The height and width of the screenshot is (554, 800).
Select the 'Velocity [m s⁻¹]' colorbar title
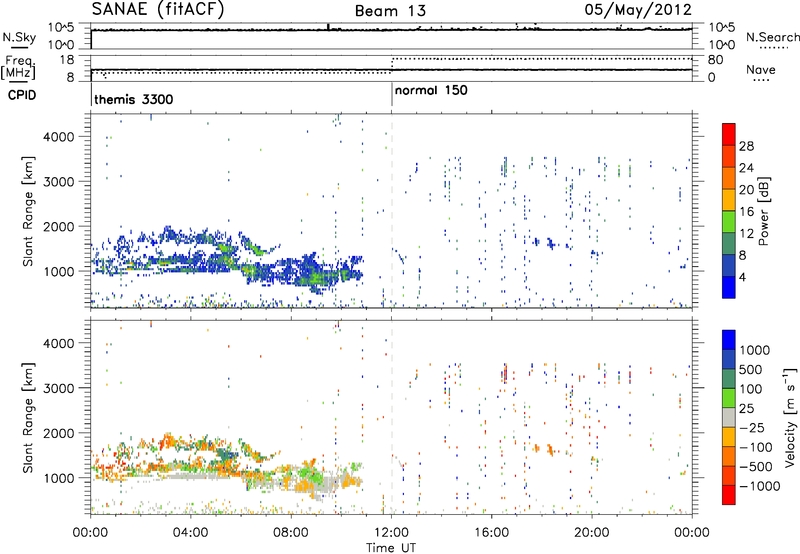[790, 417]
